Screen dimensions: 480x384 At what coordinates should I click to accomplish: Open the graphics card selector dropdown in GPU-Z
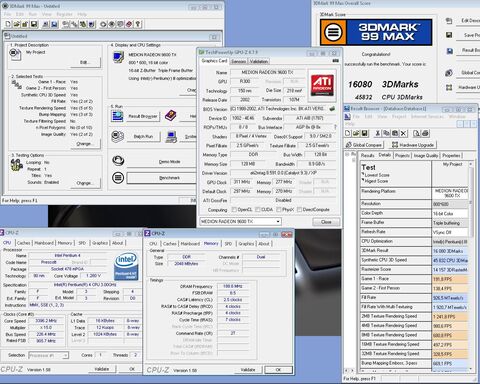[278, 221]
